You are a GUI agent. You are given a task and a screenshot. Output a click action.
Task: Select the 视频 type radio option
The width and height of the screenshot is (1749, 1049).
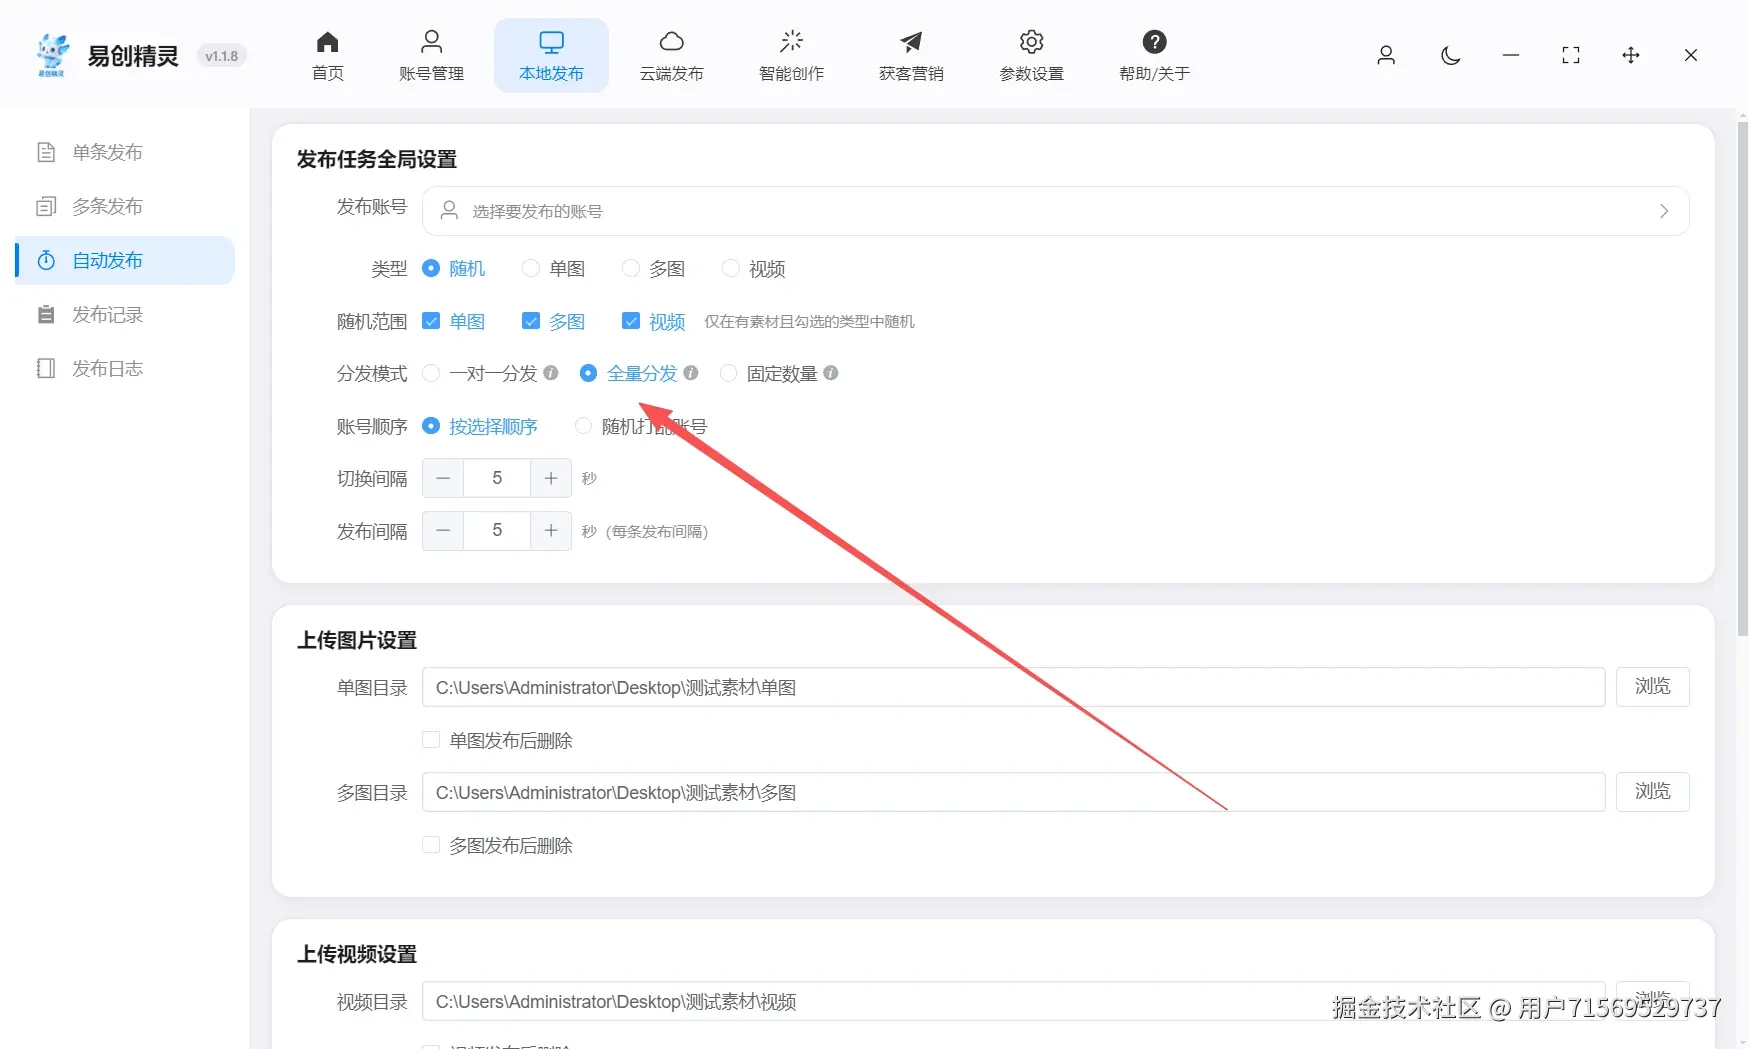(730, 268)
